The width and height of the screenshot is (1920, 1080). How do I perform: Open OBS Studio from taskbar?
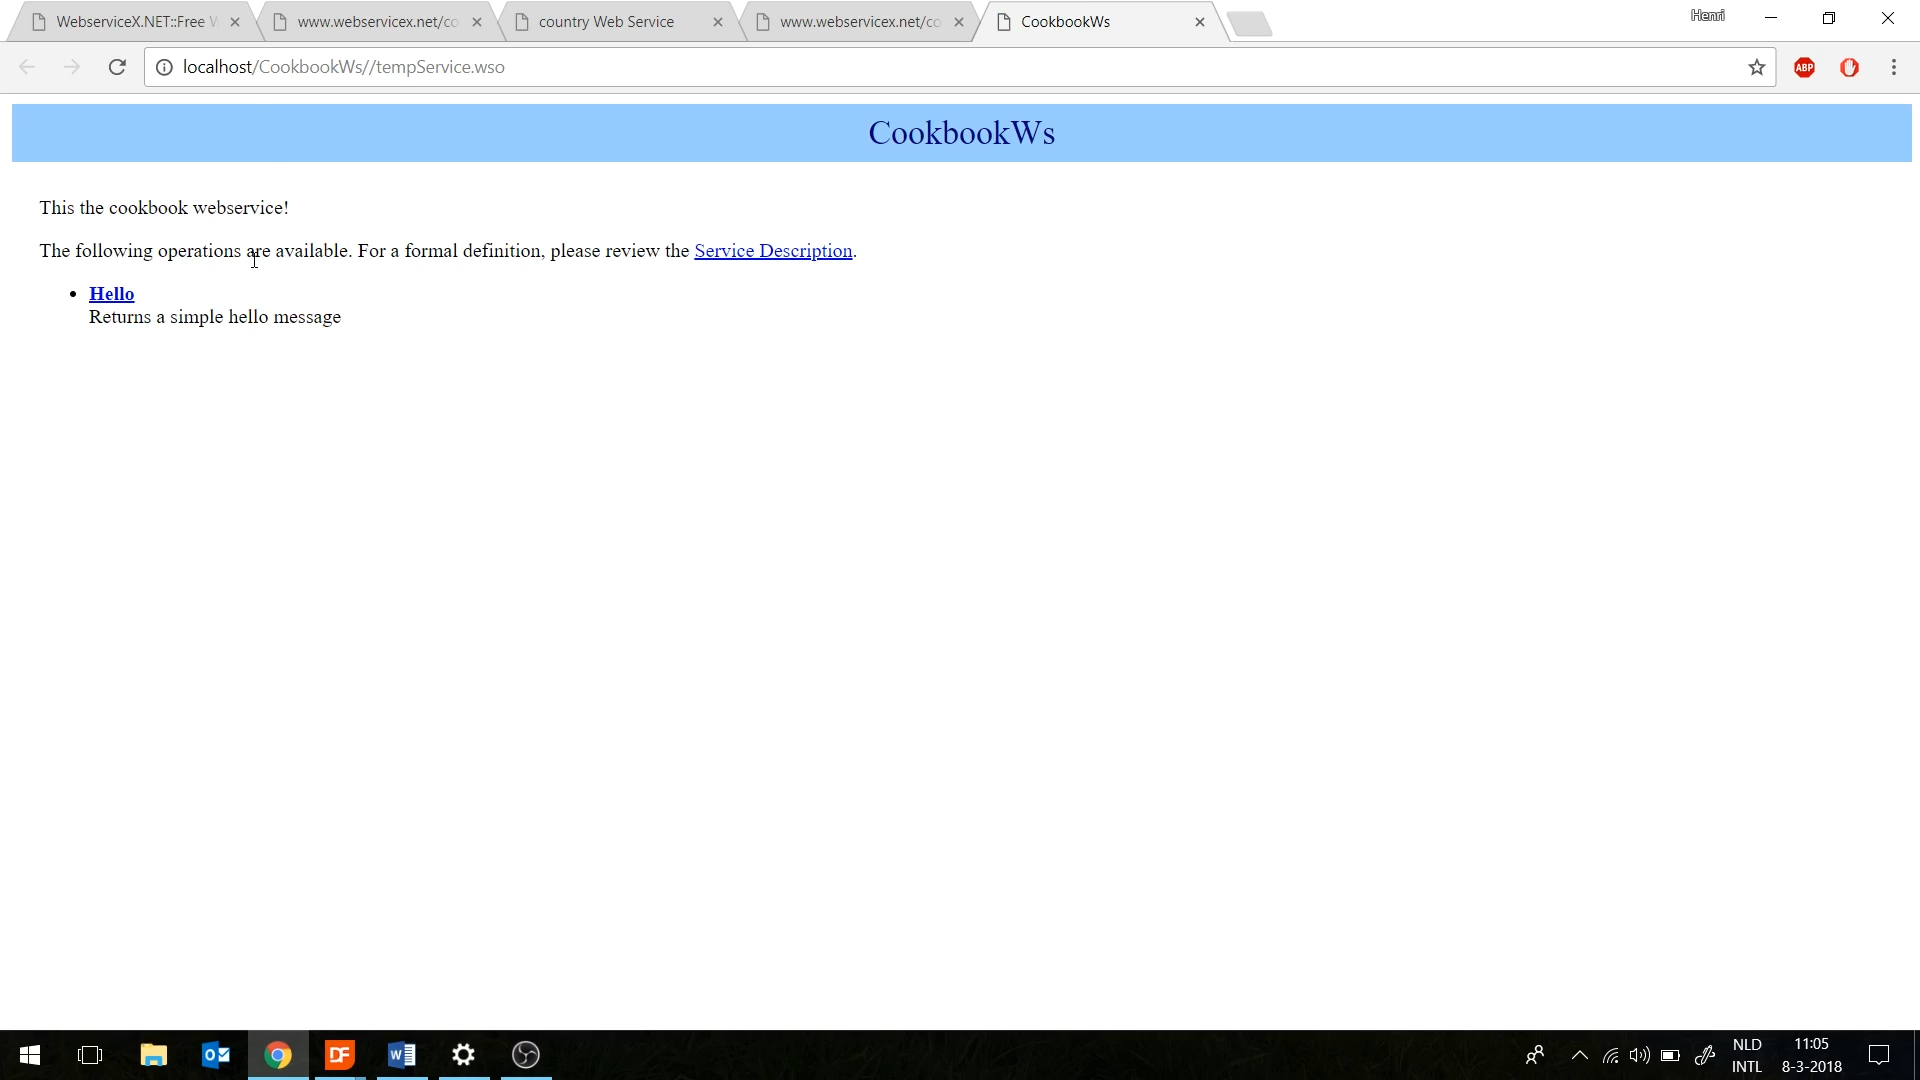point(526,1055)
